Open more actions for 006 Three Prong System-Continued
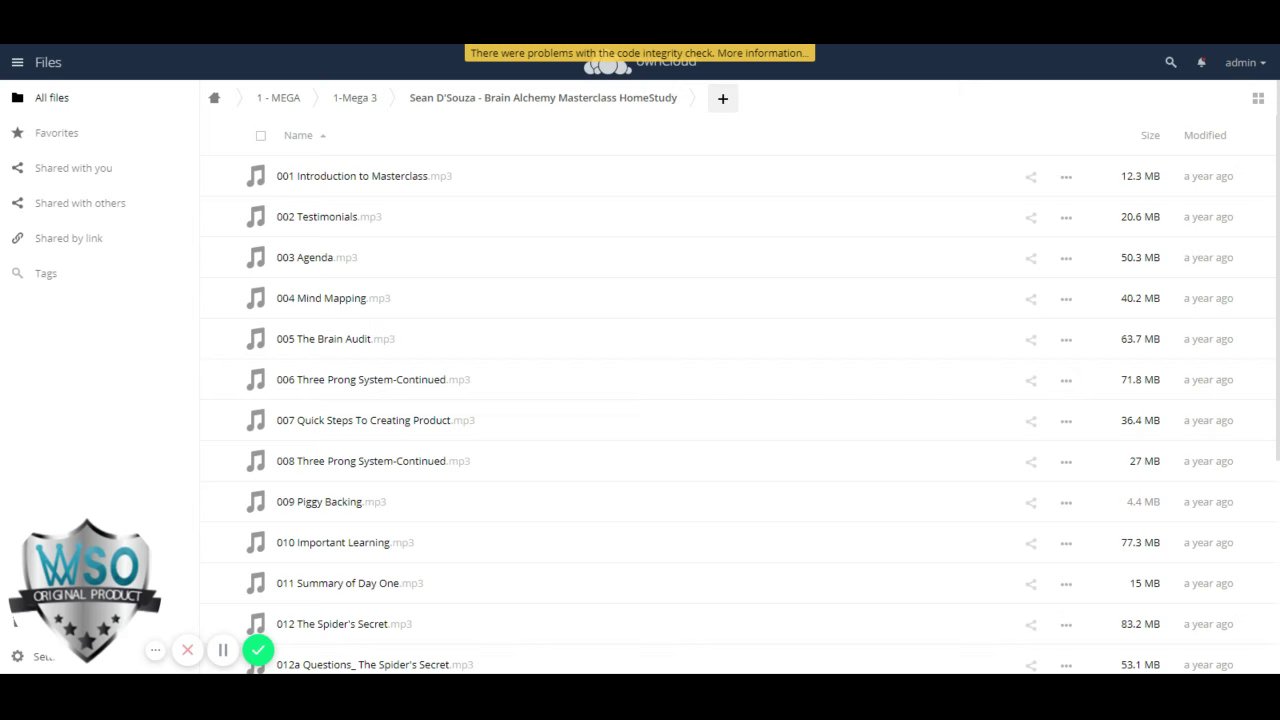 click(x=1066, y=380)
